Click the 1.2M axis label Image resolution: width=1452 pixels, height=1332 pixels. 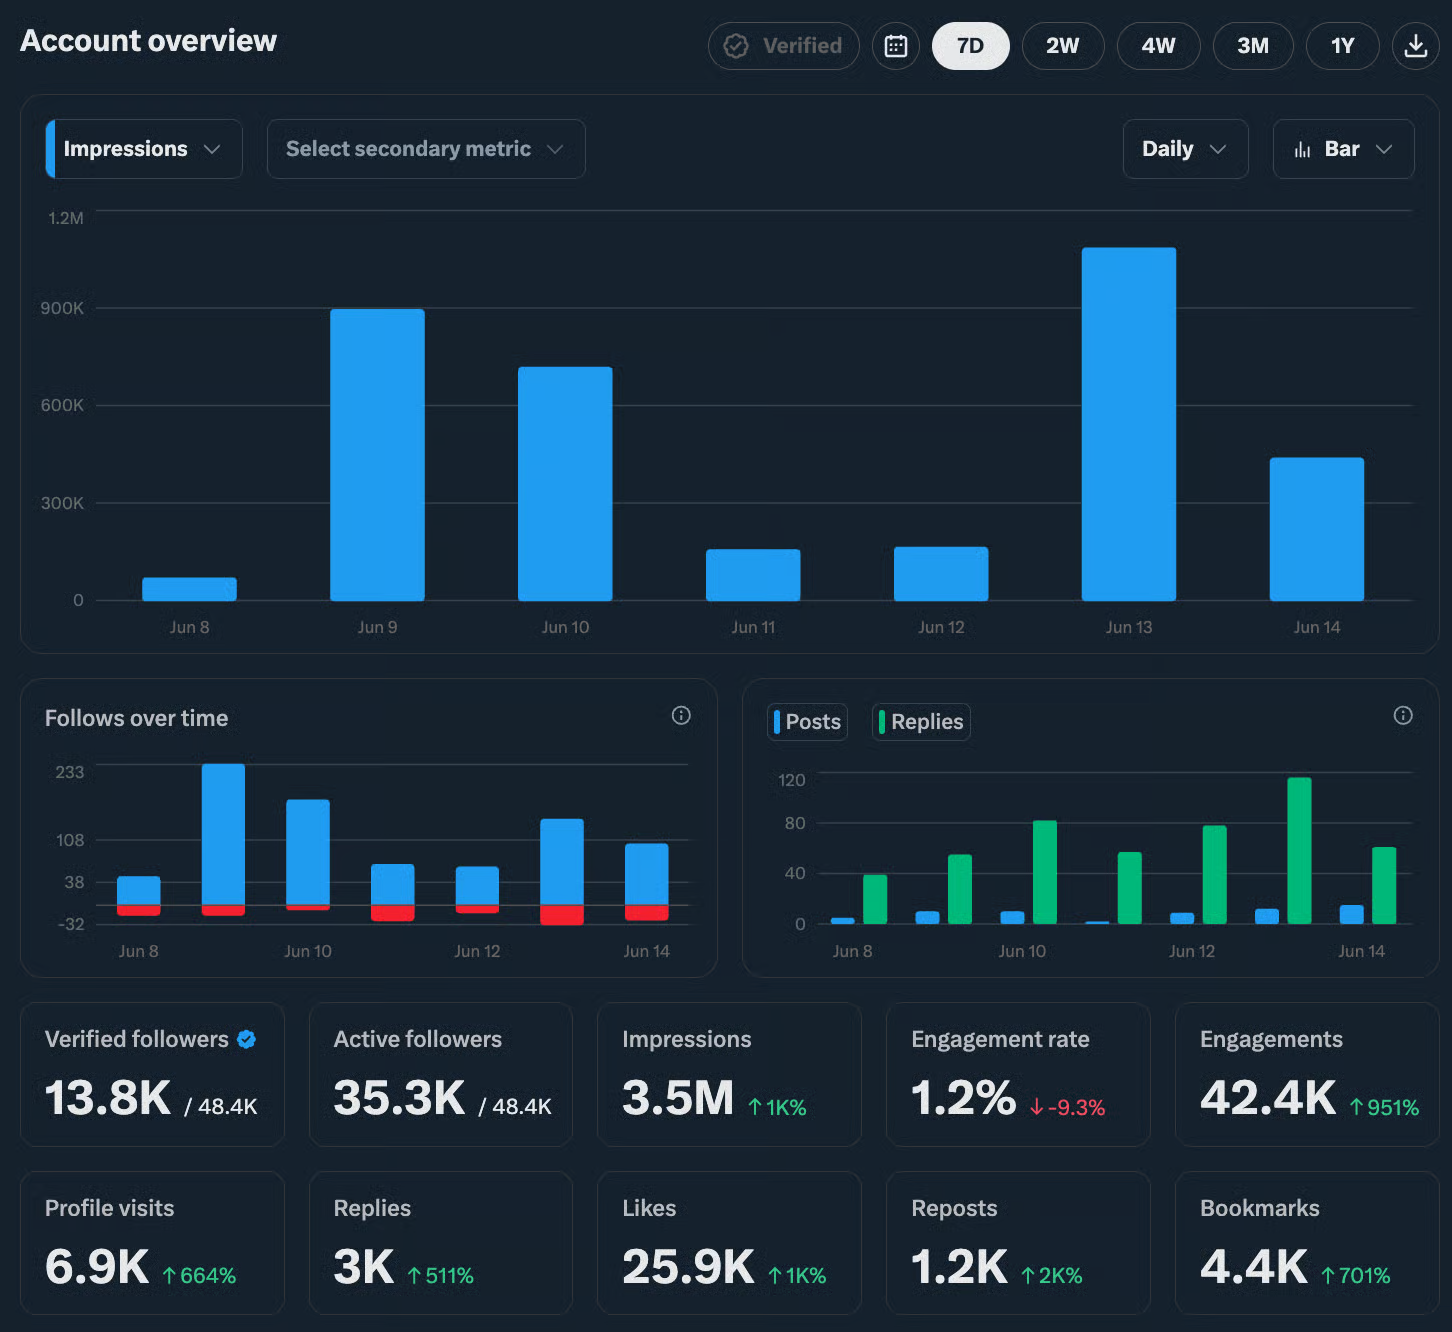[x=66, y=218]
